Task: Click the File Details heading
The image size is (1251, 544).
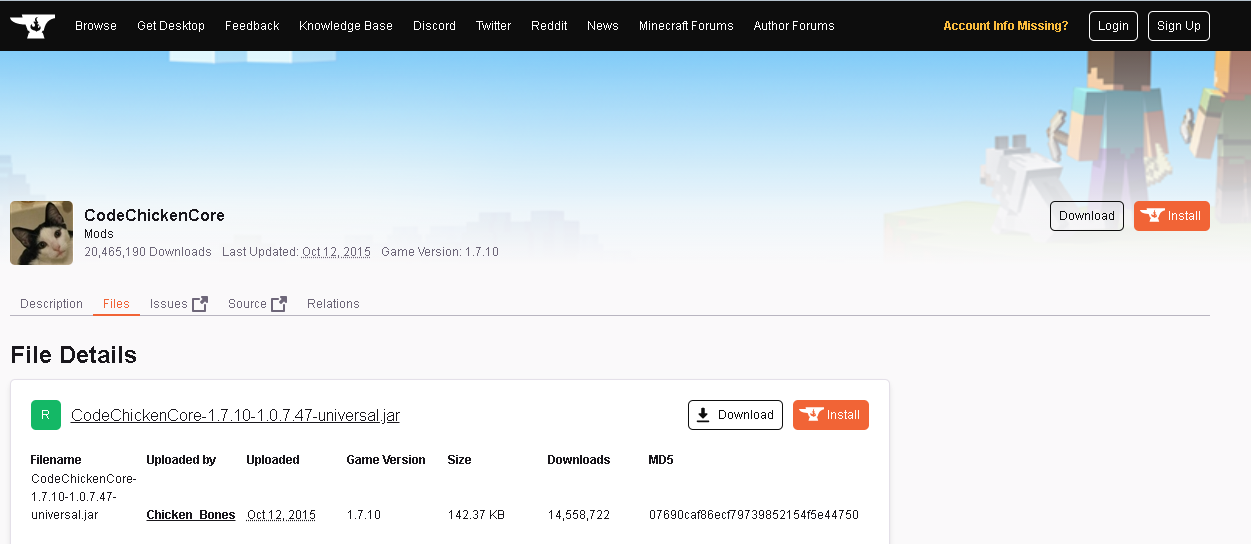Action: pos(73,355)
